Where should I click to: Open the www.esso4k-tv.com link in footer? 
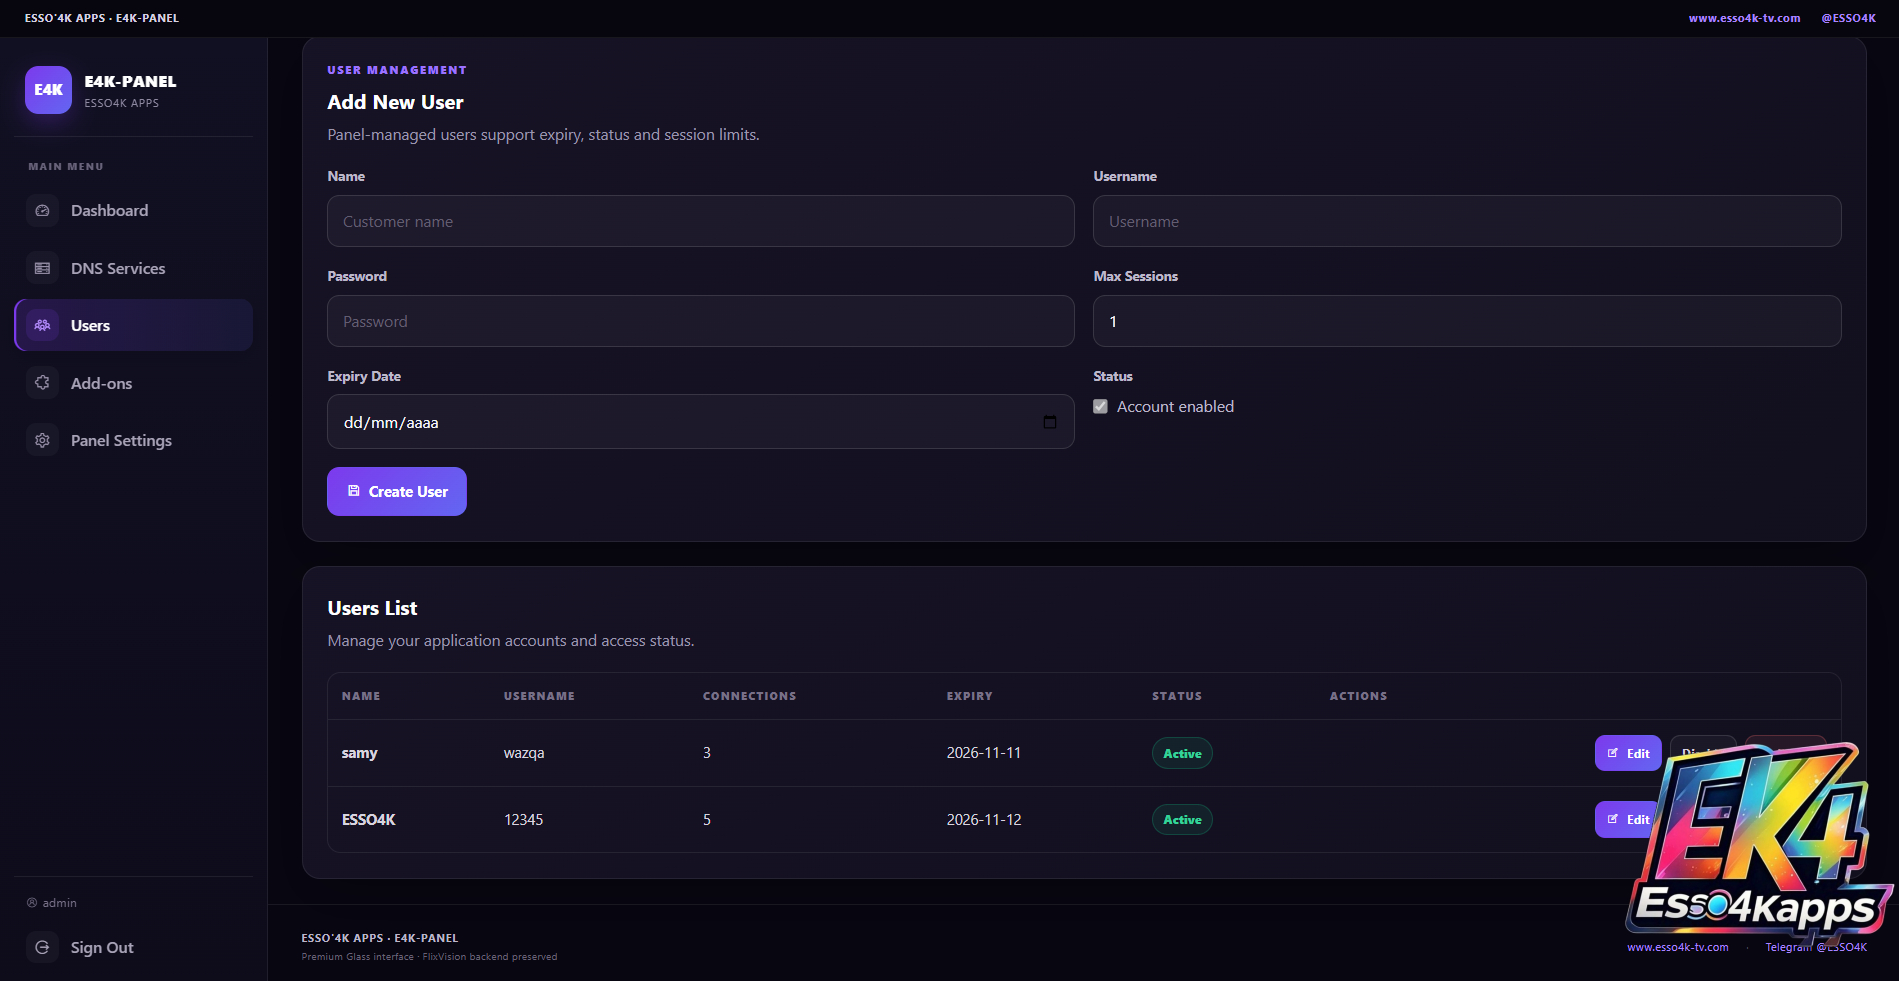[1677, 947]
